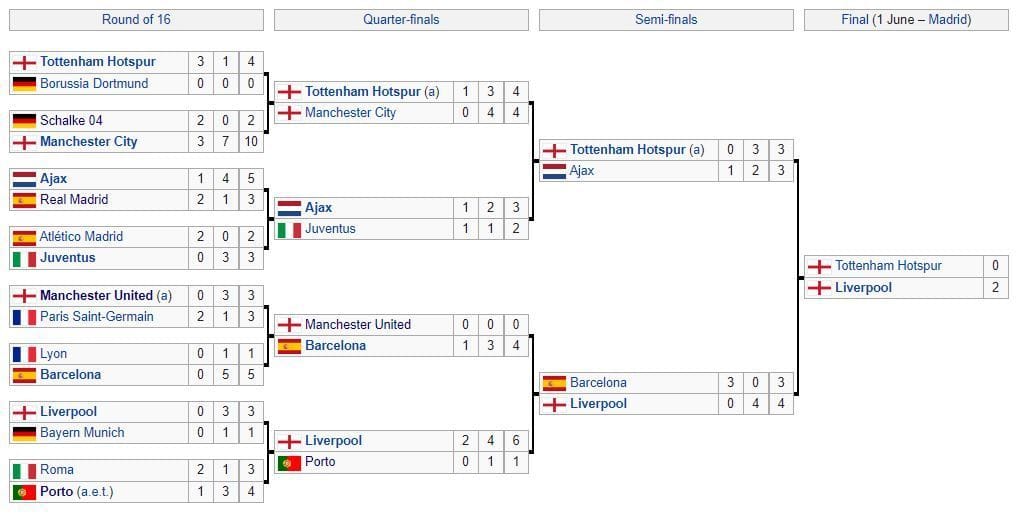Image resolution: width=1020 pixels, height=516 pixels.
Task: Click the French flag beside Paris Saint-Germain
Action: 24,317
